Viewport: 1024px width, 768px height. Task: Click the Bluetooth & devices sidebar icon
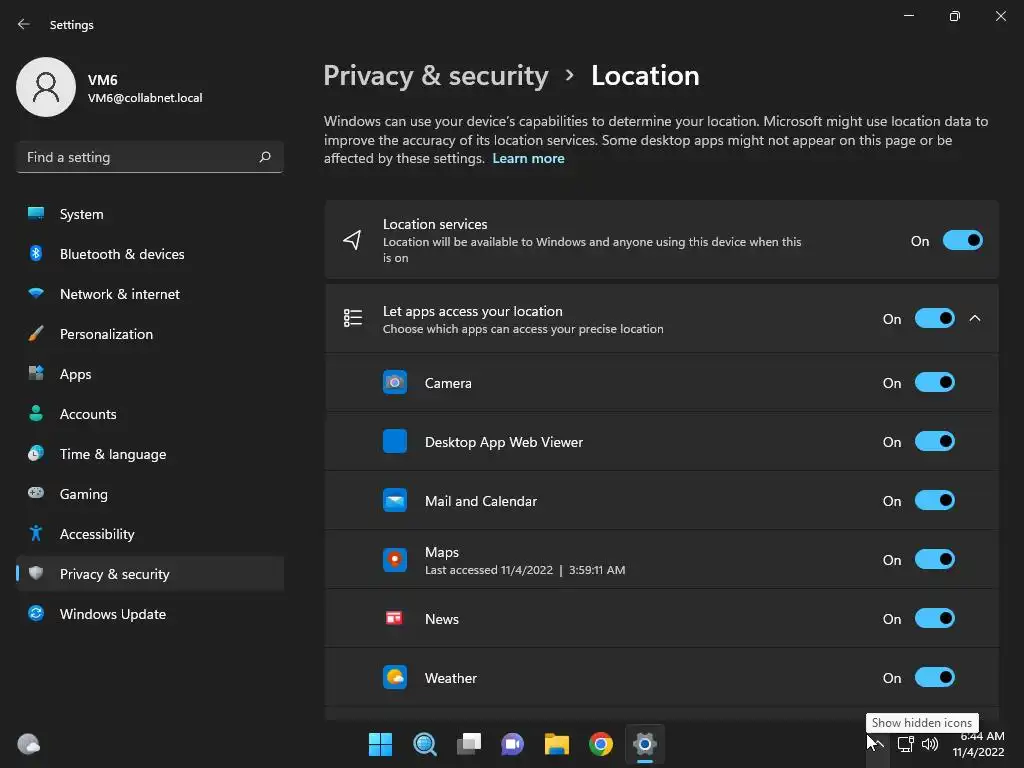(36, 254)
